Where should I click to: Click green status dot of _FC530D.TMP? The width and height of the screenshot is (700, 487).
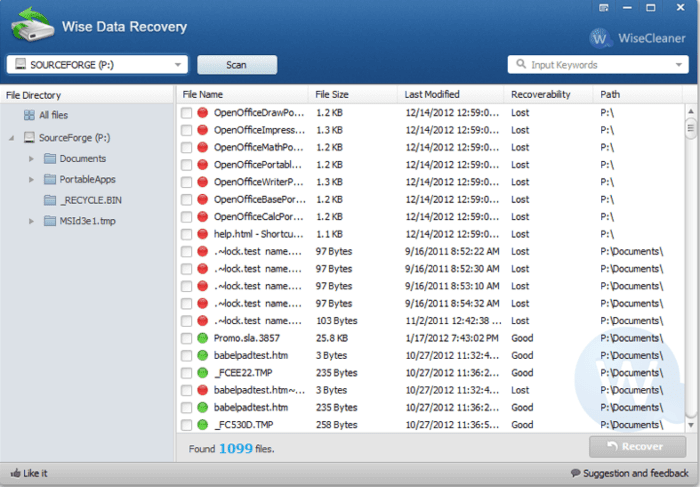point(203,425)
